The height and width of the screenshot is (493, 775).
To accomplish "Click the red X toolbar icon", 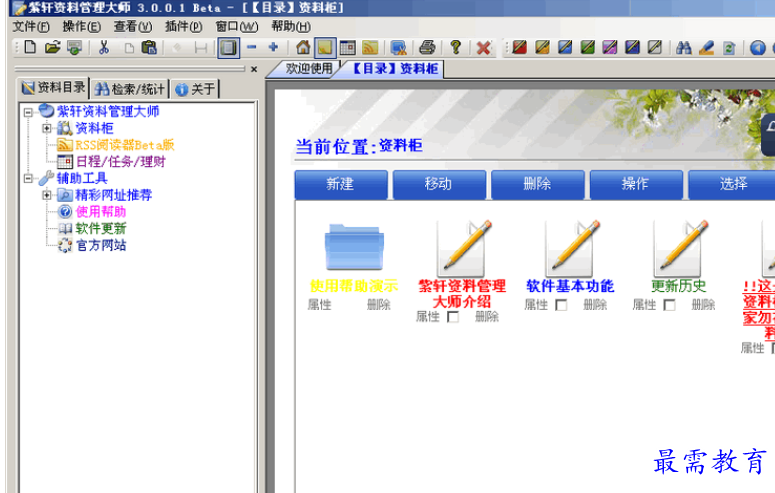I will point(483,47).
